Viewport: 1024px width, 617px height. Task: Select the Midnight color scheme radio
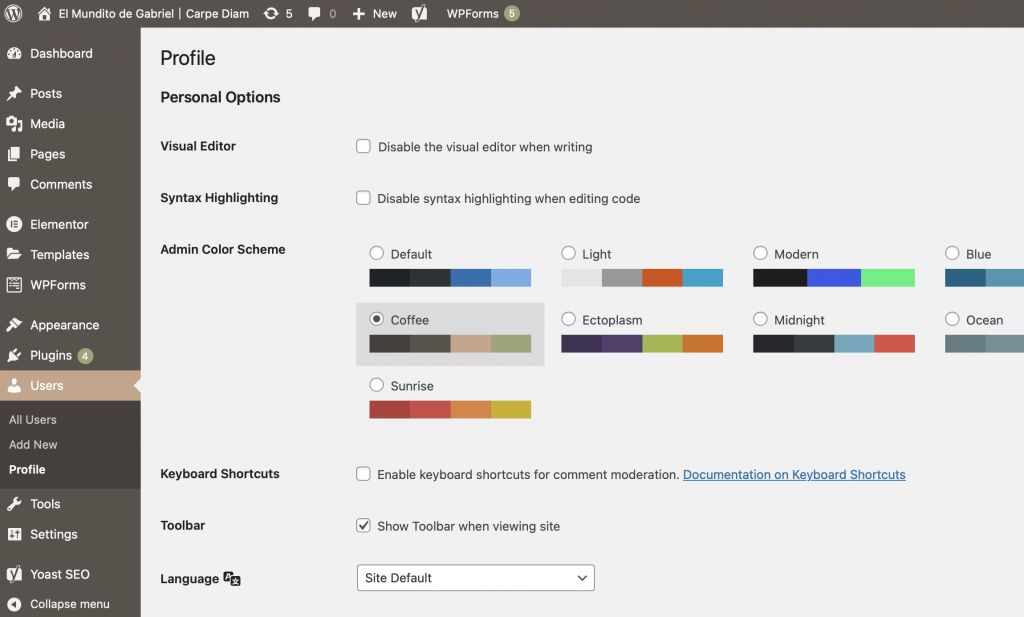point(761,319)
